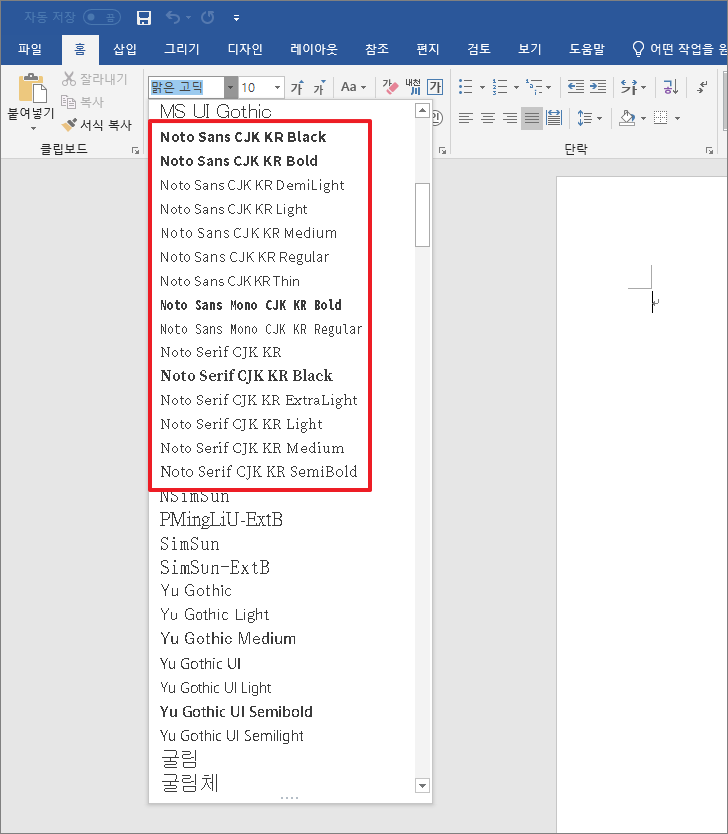Toggle the AutoSave (자동 저장) switch
728x834 pixels.
102,18
